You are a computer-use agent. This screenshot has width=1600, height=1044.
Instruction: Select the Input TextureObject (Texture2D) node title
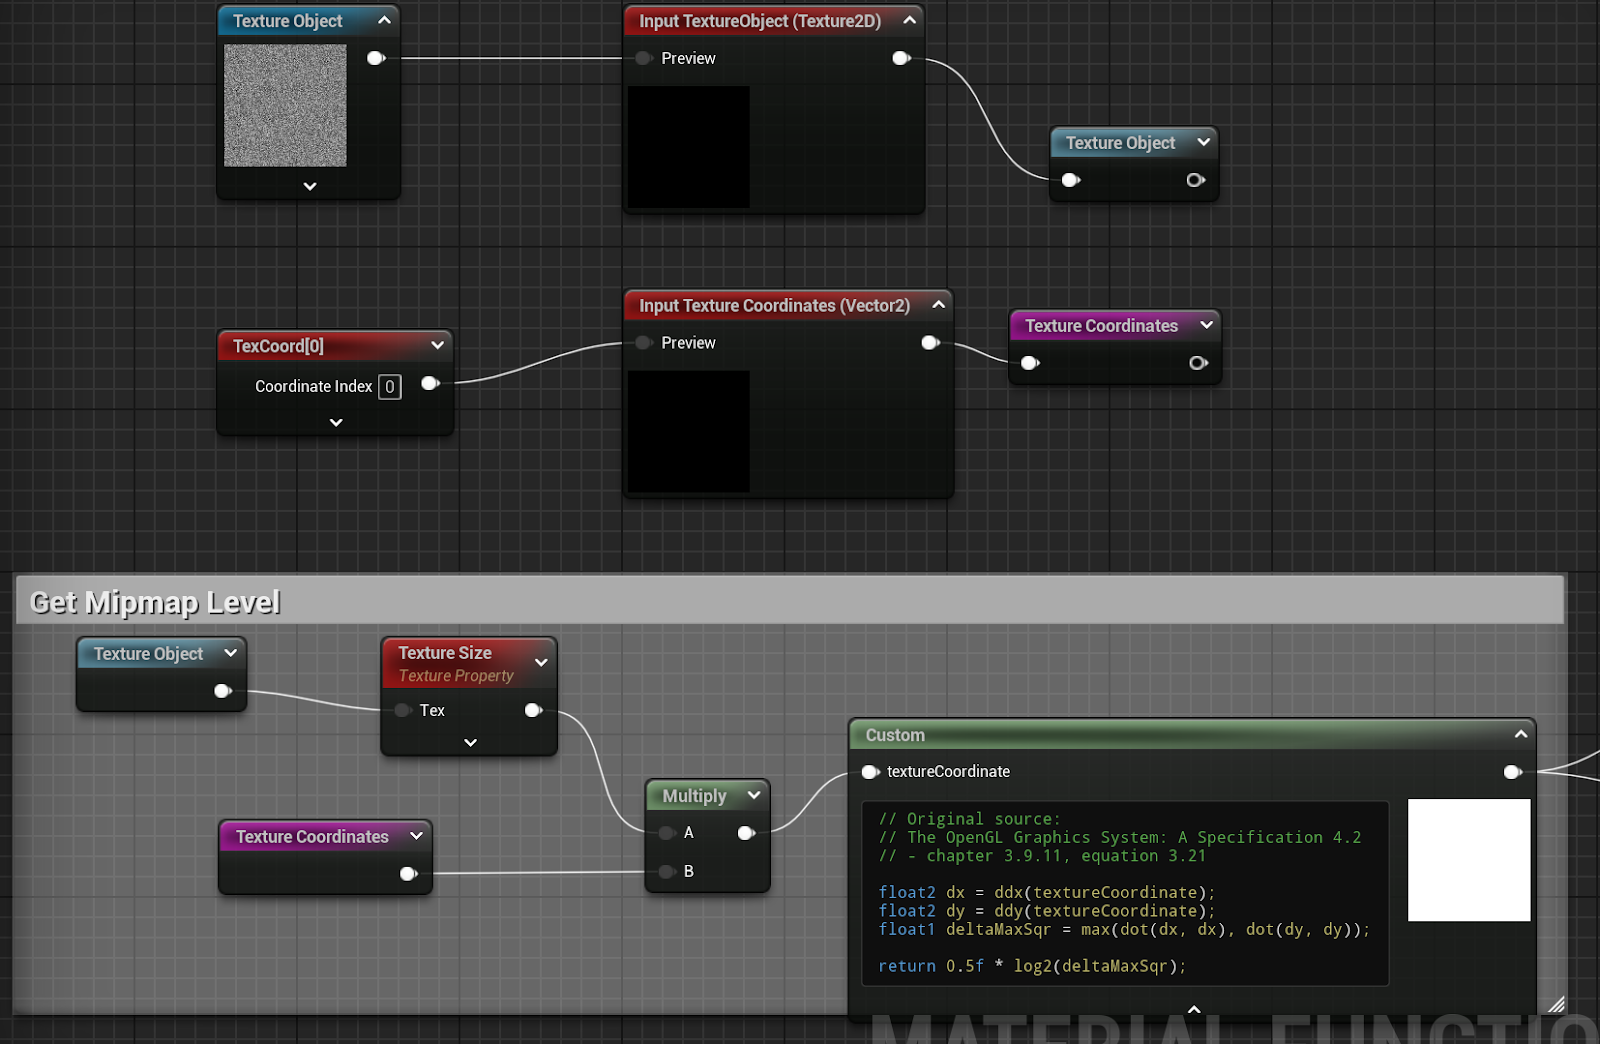(760, 21)
